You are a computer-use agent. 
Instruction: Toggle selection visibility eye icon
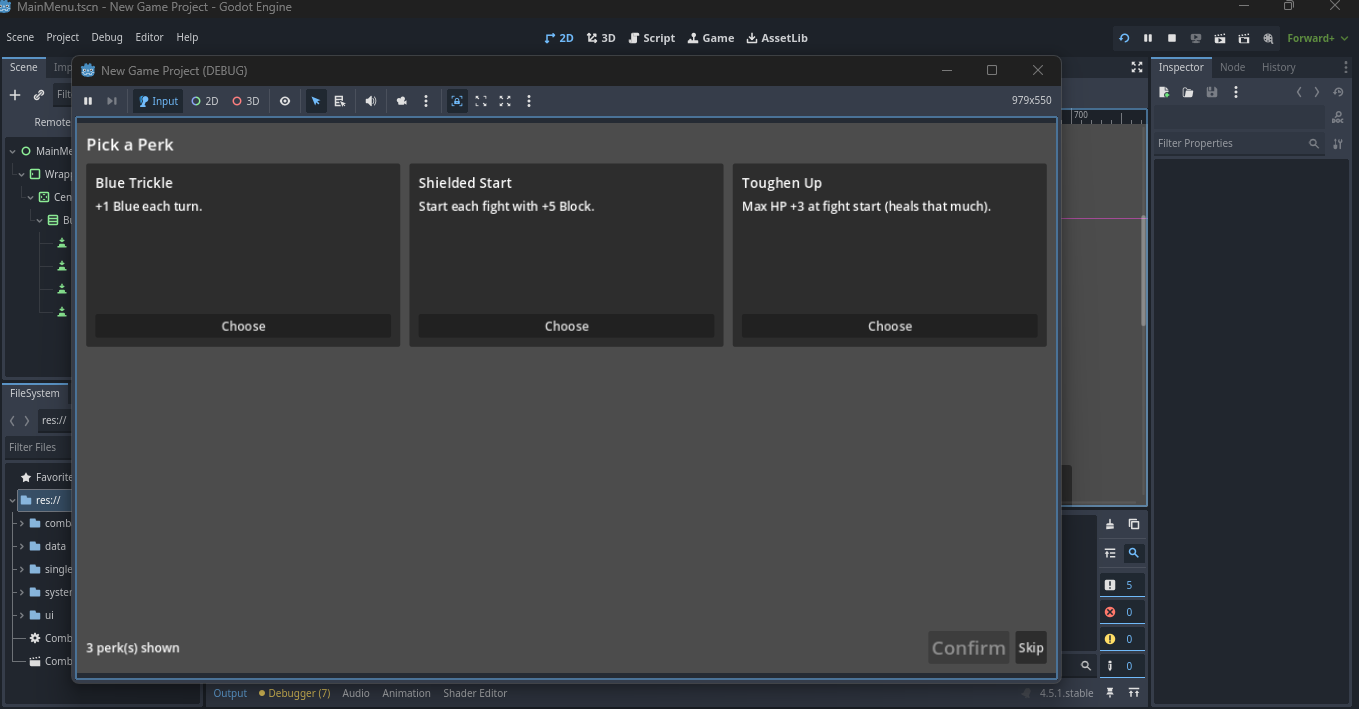285,101
